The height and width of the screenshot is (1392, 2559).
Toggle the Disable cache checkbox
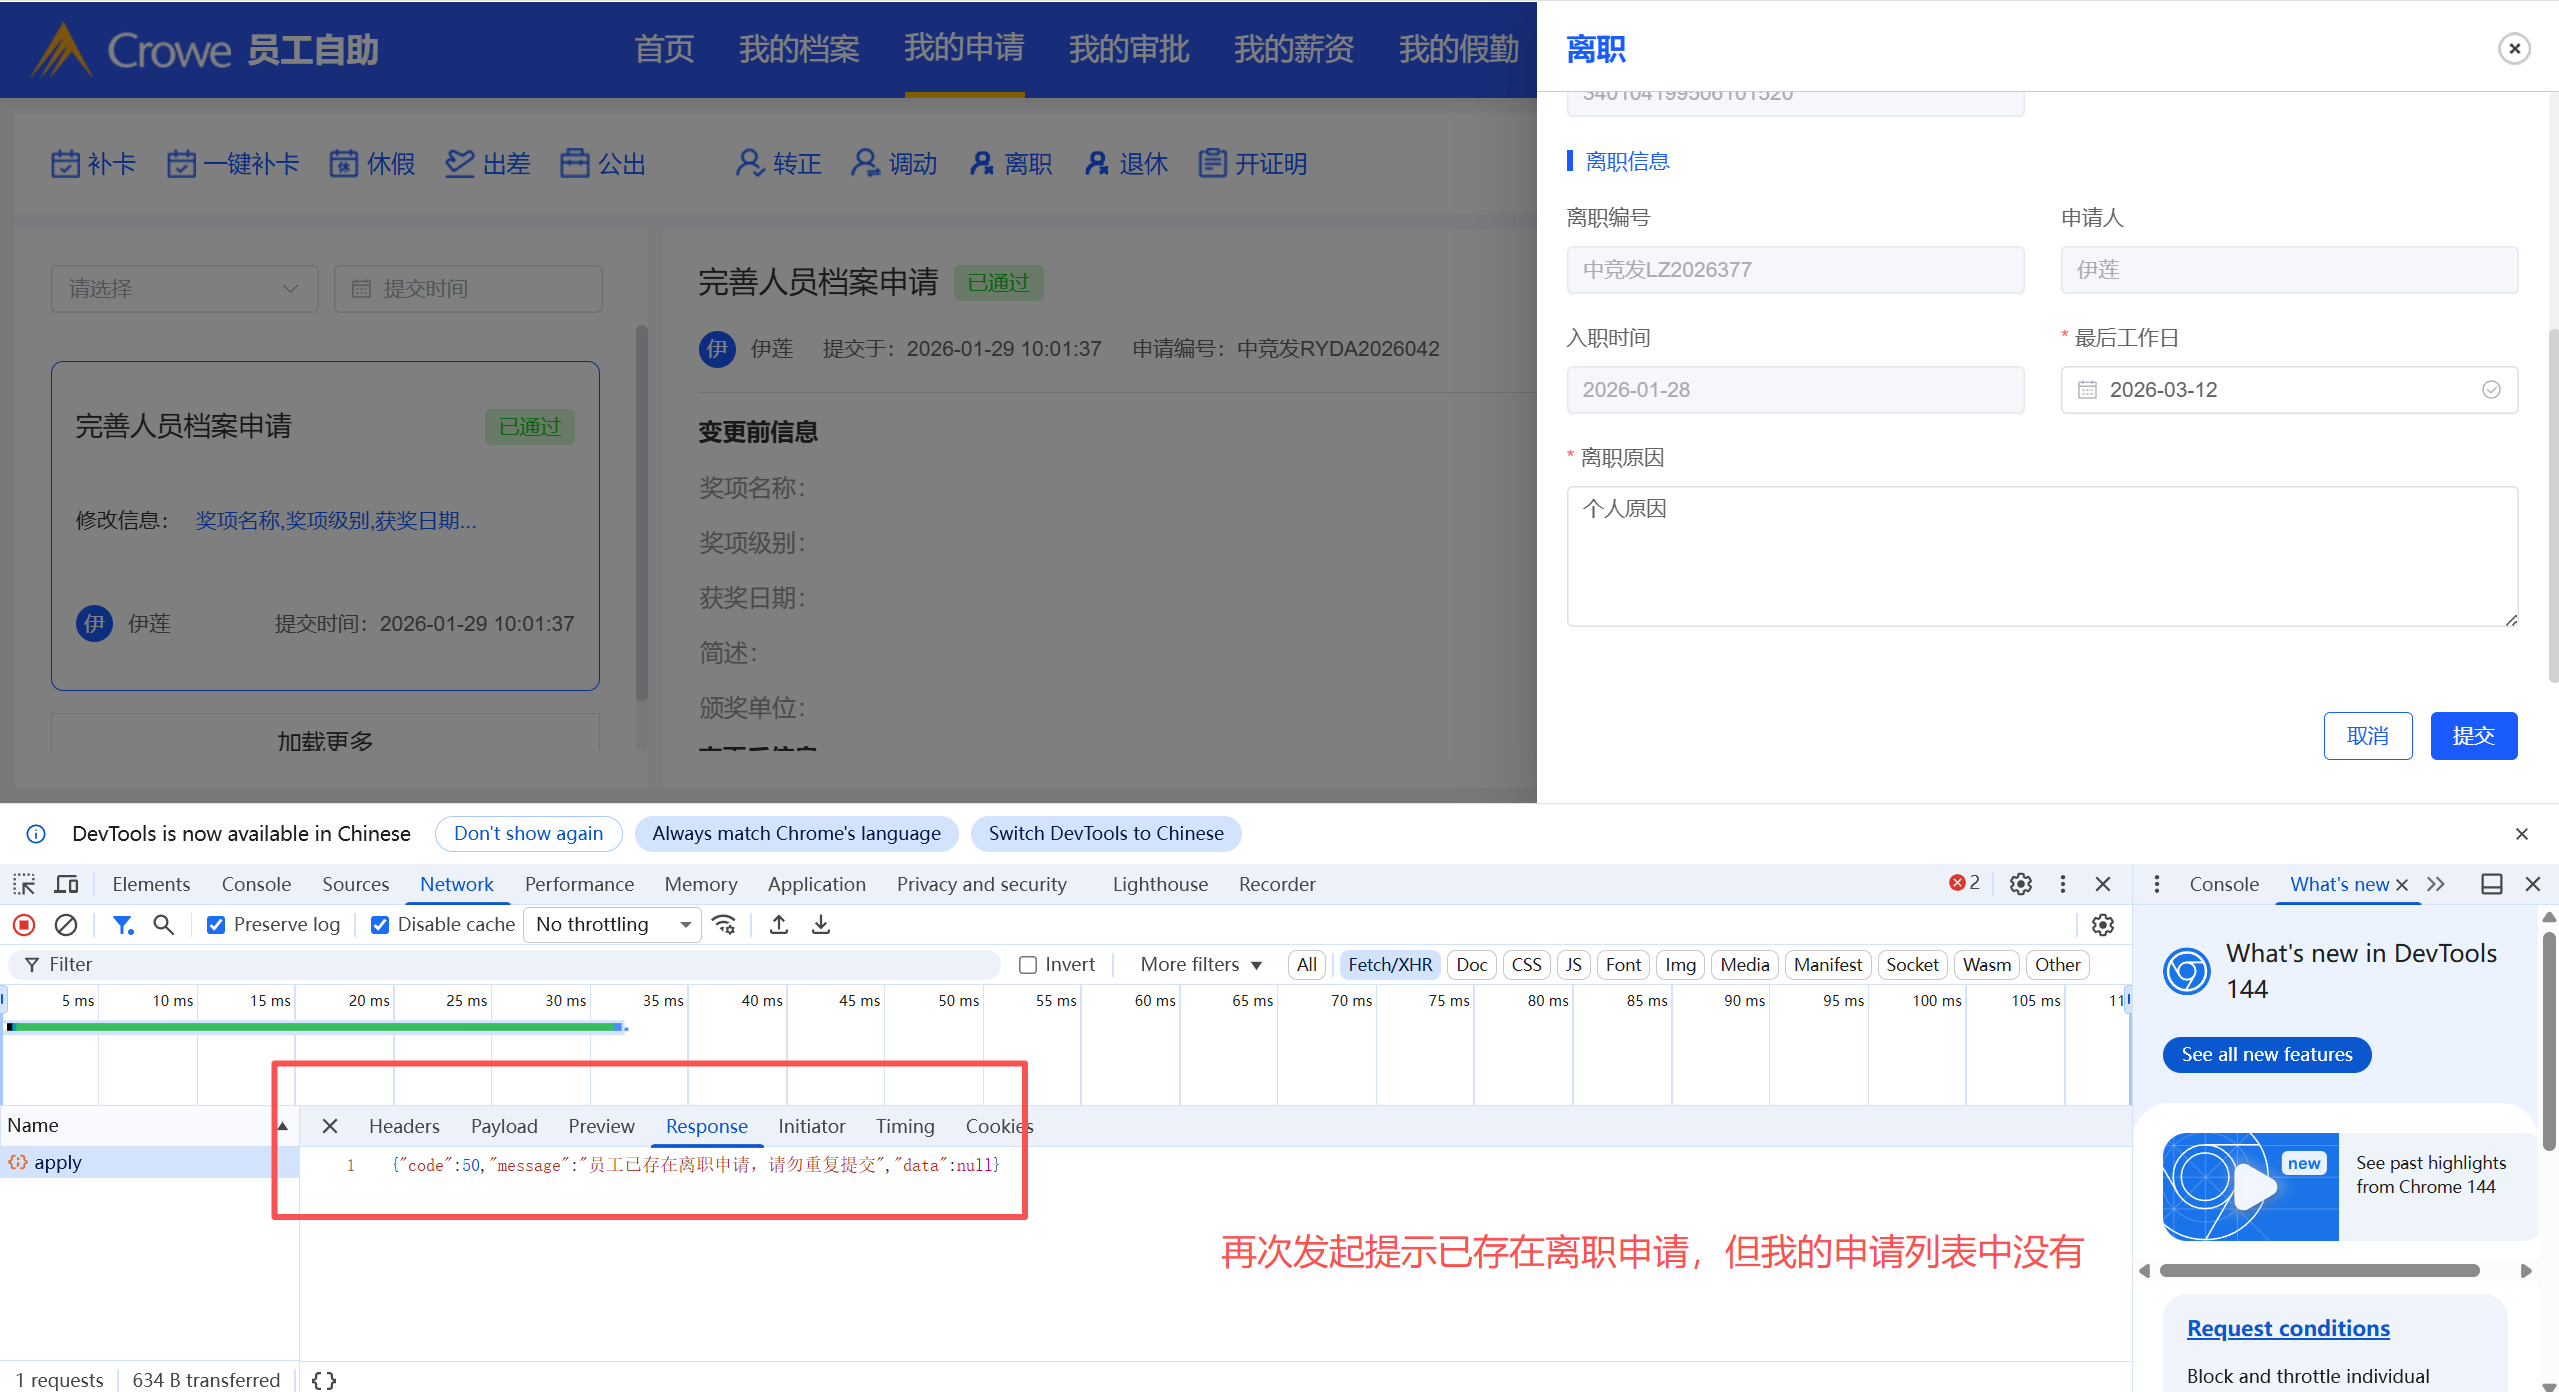point(380,925)
